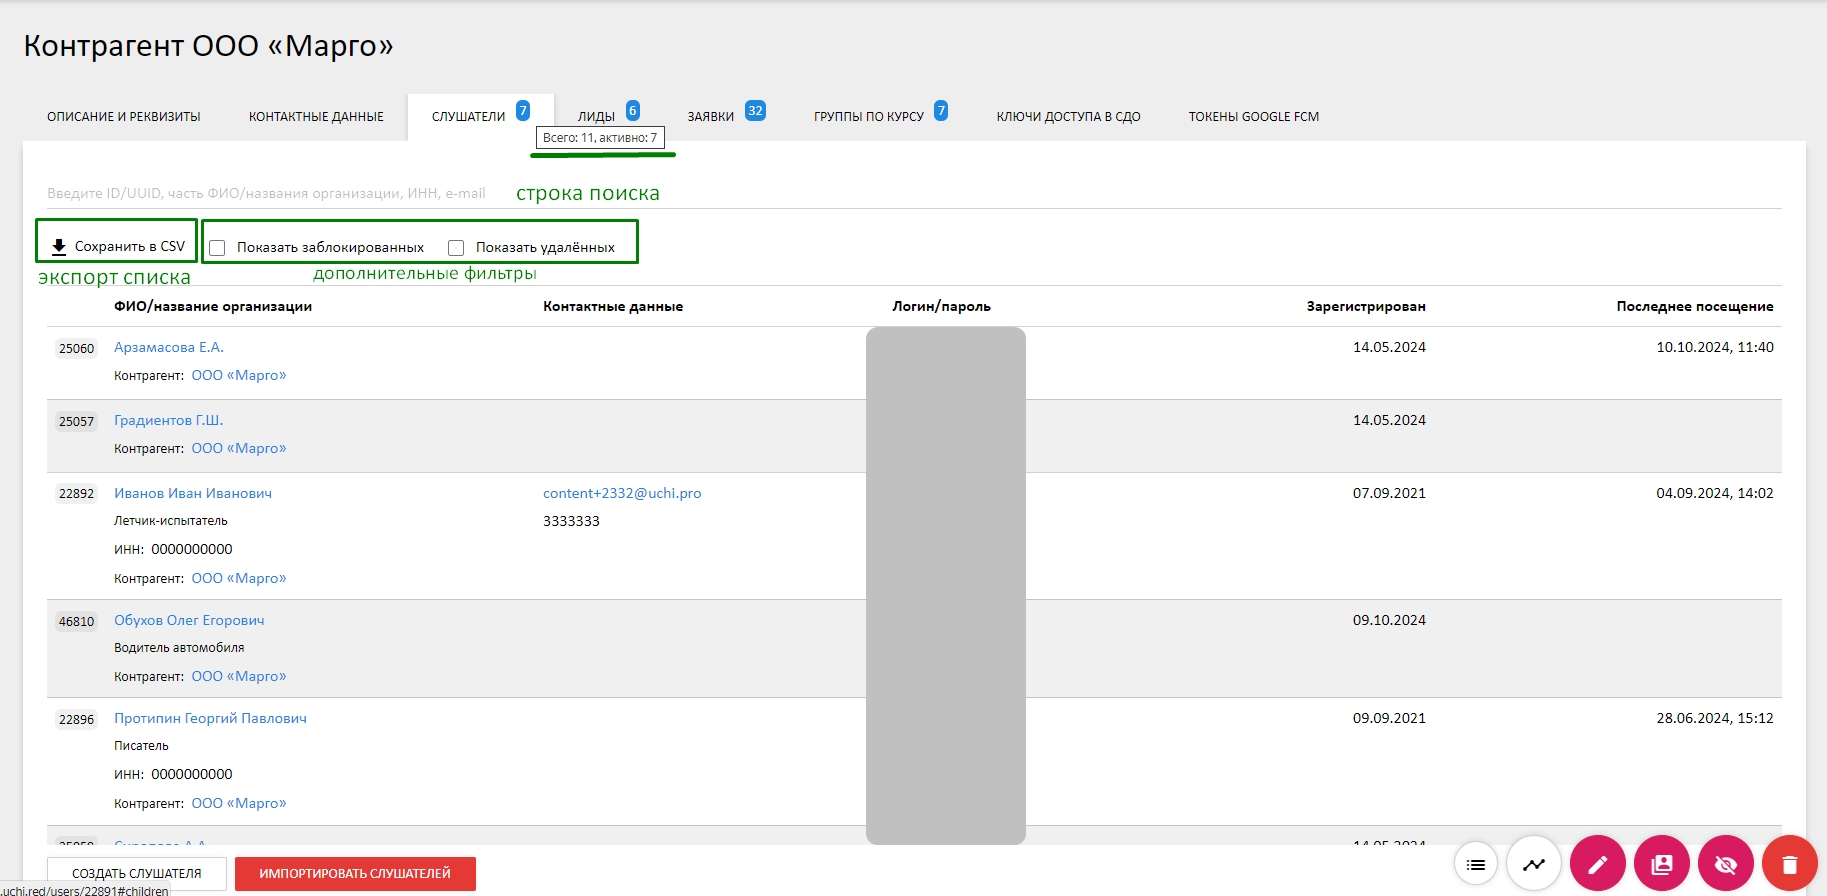Open Ключи доступа в СДО tab

(1069, 117)
